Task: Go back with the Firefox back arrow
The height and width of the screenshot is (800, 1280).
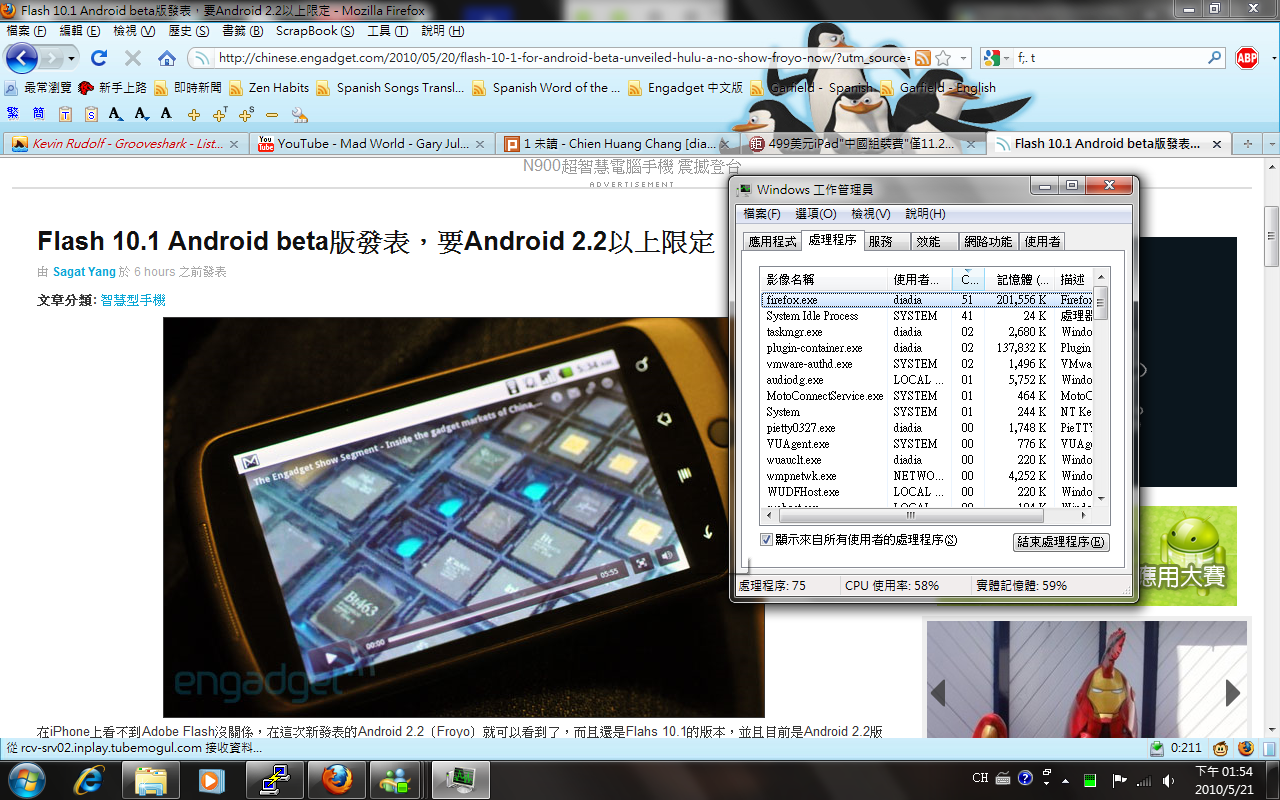Action: [22, 58]
